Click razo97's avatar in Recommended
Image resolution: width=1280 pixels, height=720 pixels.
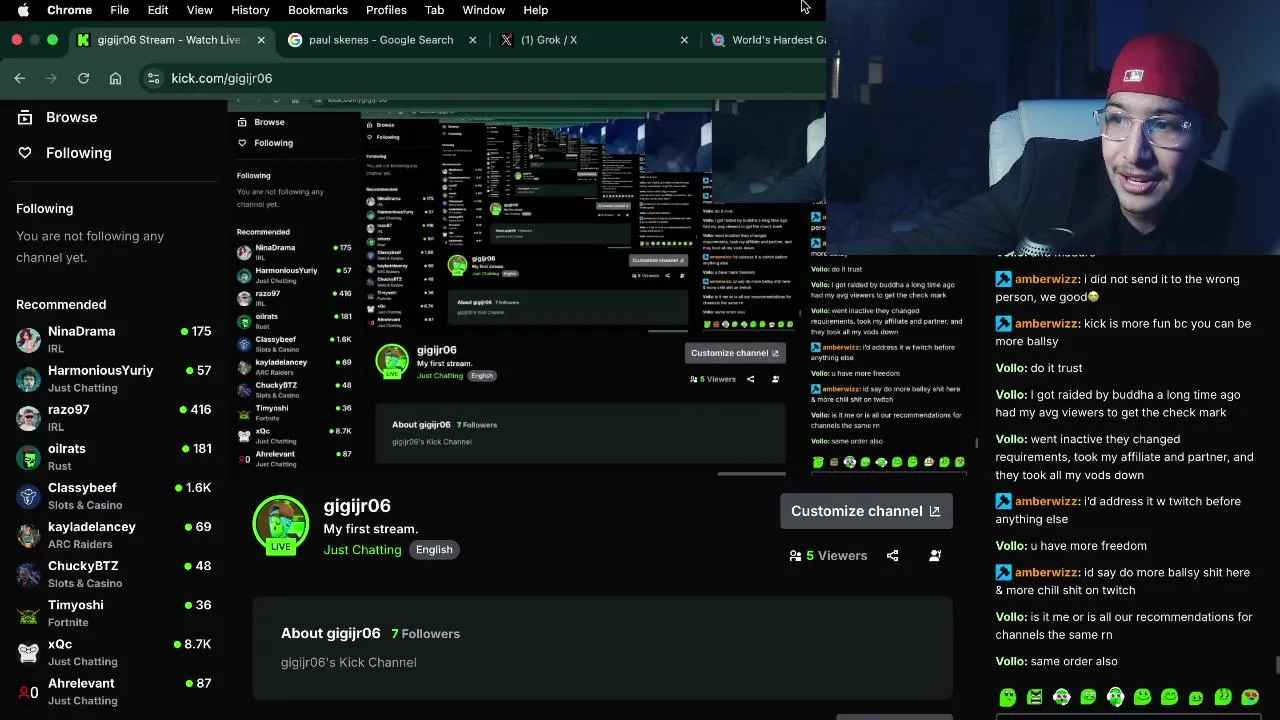28,418
